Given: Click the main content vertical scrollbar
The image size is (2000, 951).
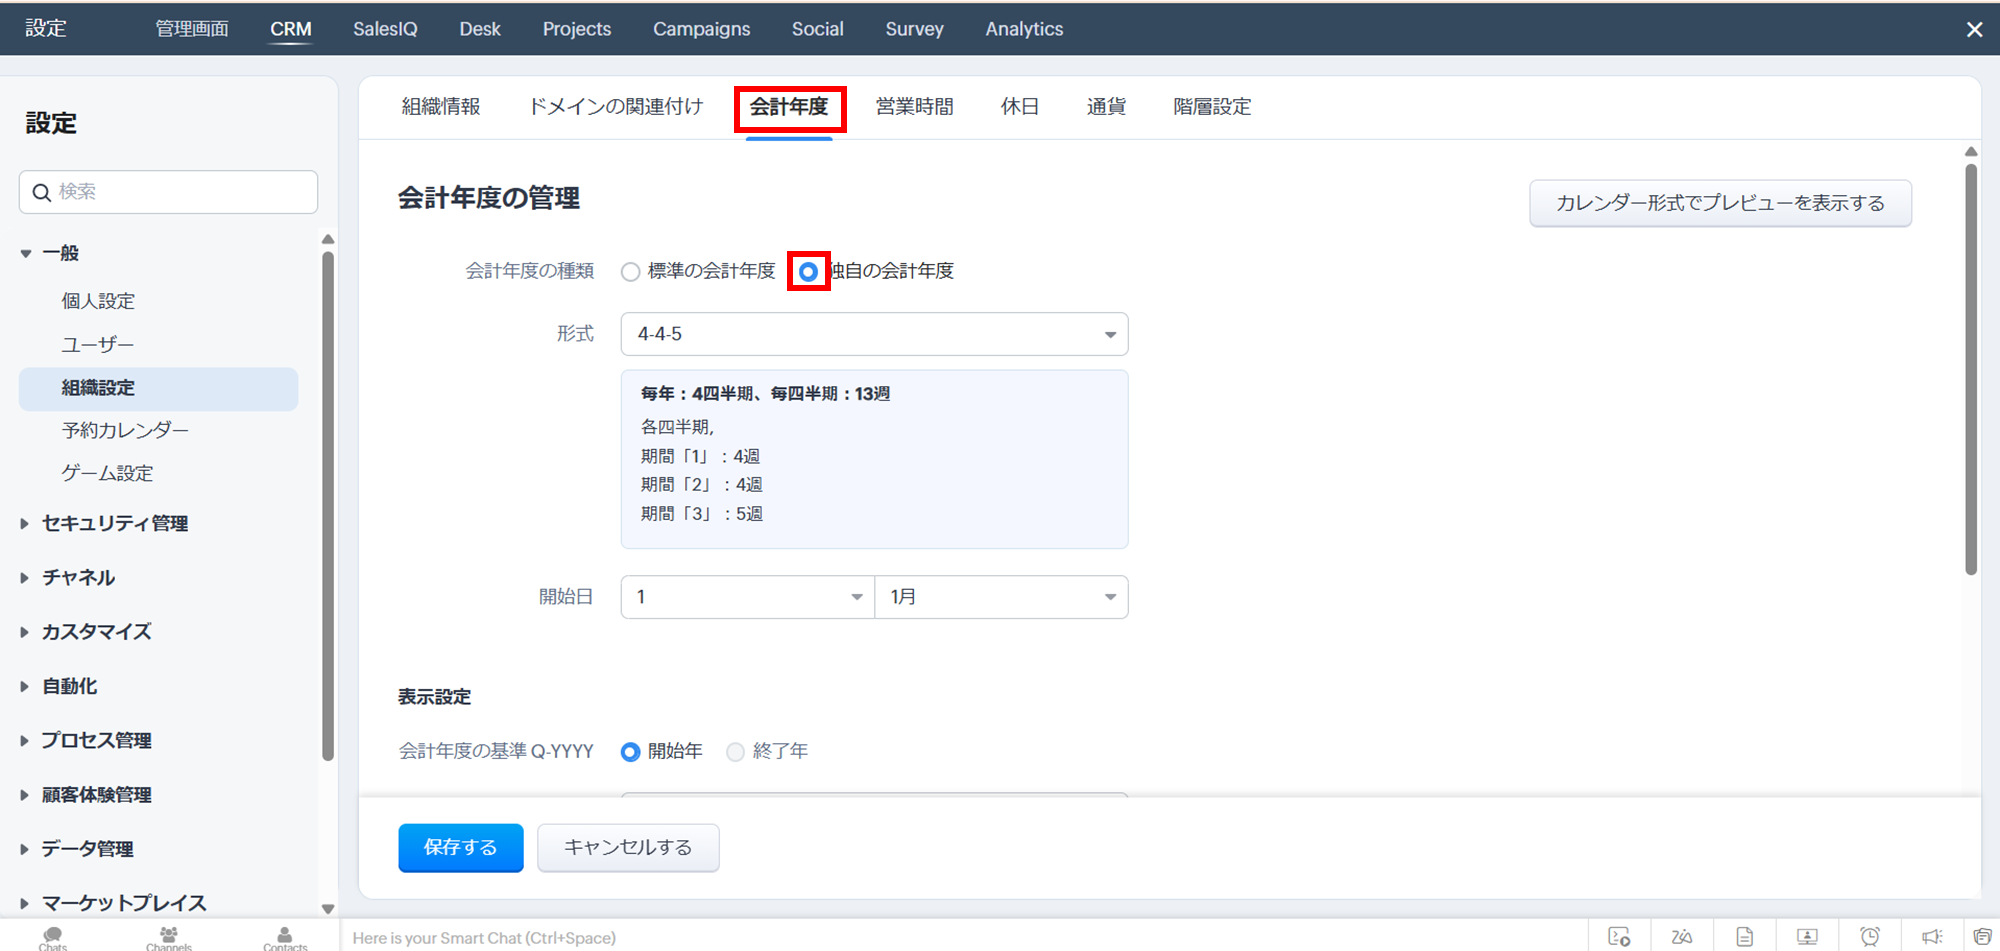Looking at the screenshot, I should (1971, 370).
